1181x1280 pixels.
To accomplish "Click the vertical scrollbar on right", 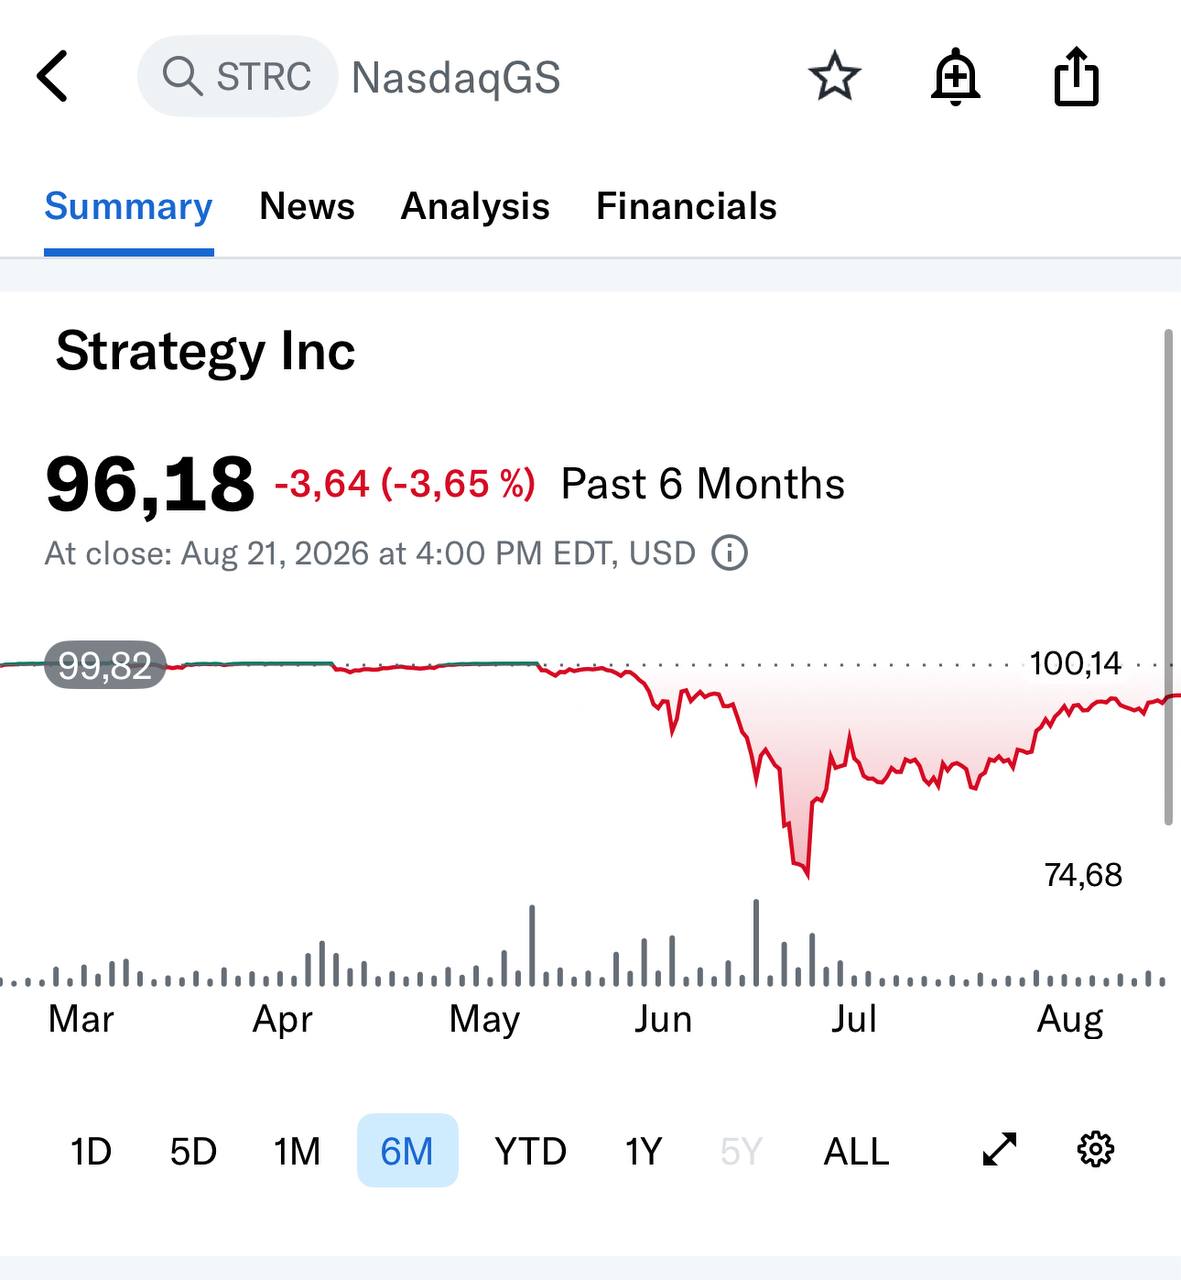I will click(x=1168, y=577).
